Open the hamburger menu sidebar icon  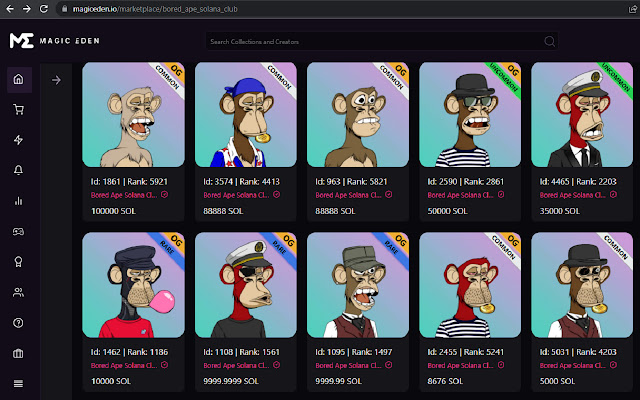point(19,384)
